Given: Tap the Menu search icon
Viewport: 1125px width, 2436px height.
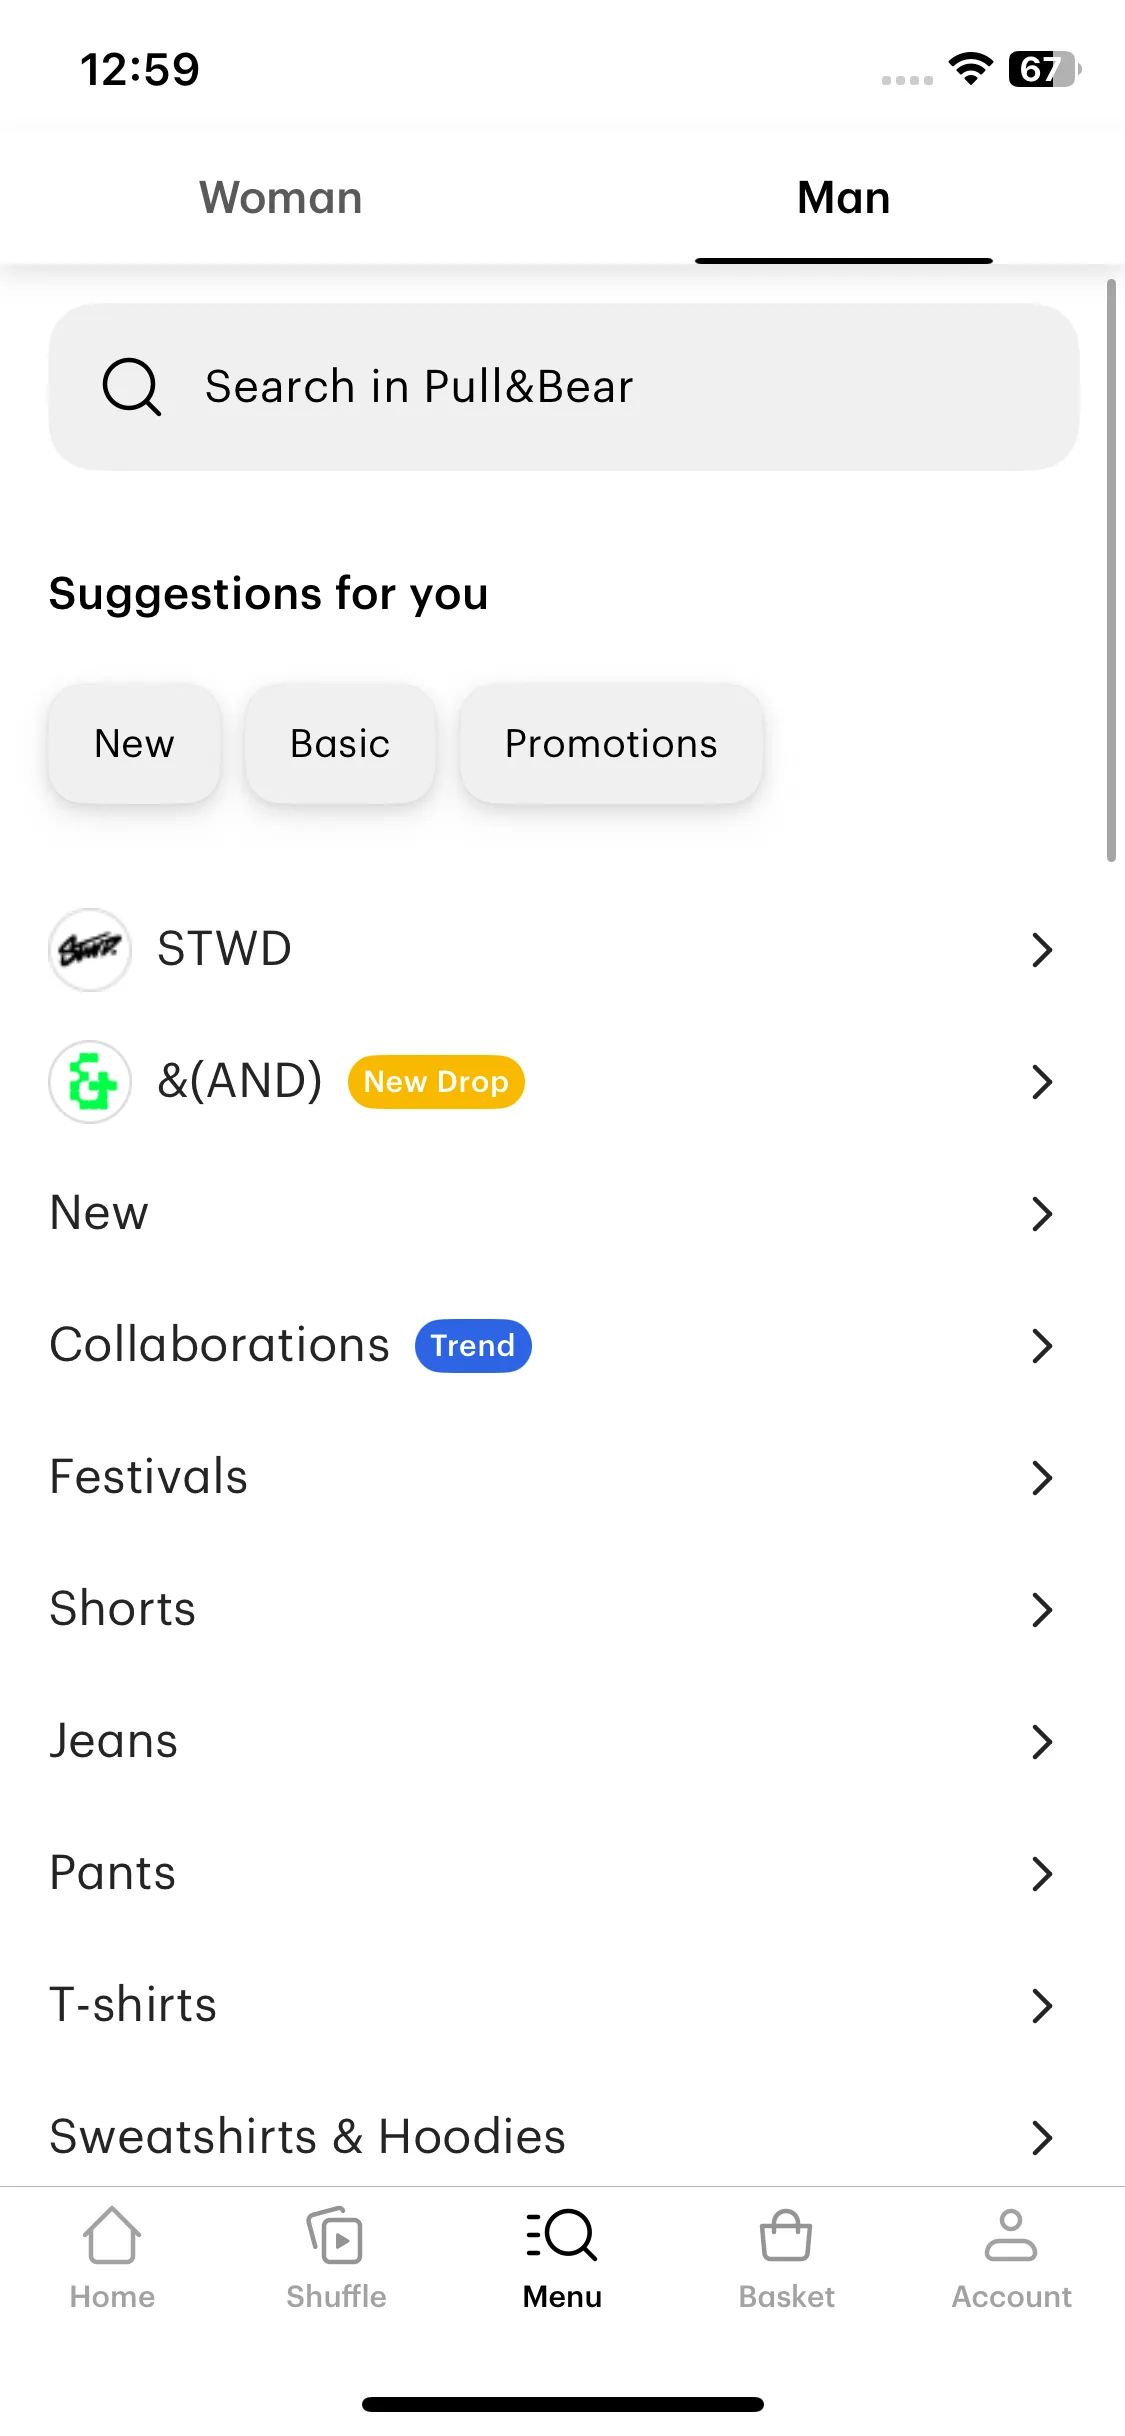Looking at the screenshot, I should (x=562, y=2235).
